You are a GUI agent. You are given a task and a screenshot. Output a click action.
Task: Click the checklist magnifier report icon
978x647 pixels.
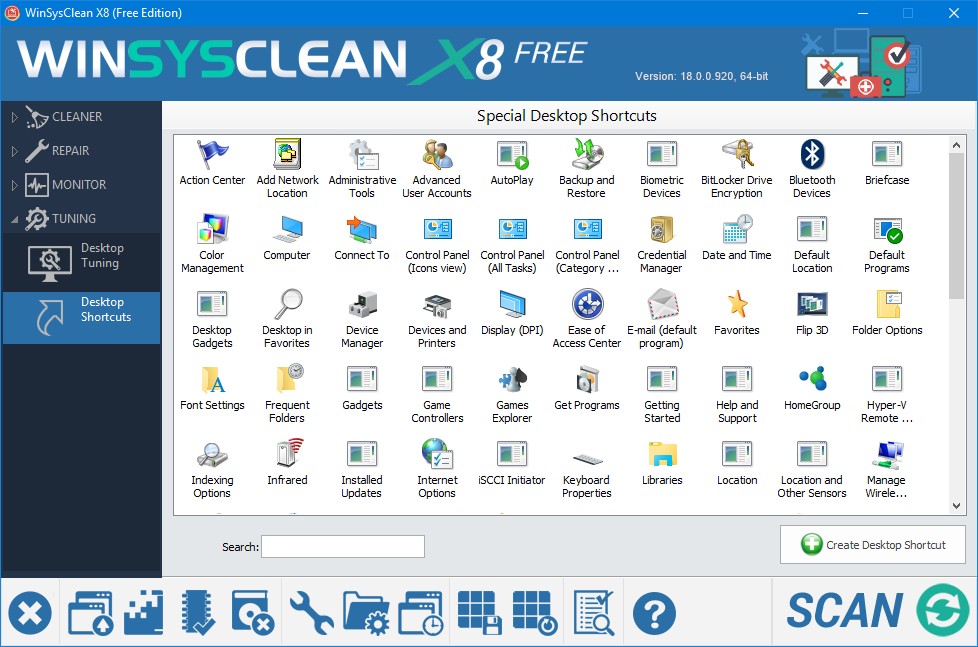pos(594,613)
